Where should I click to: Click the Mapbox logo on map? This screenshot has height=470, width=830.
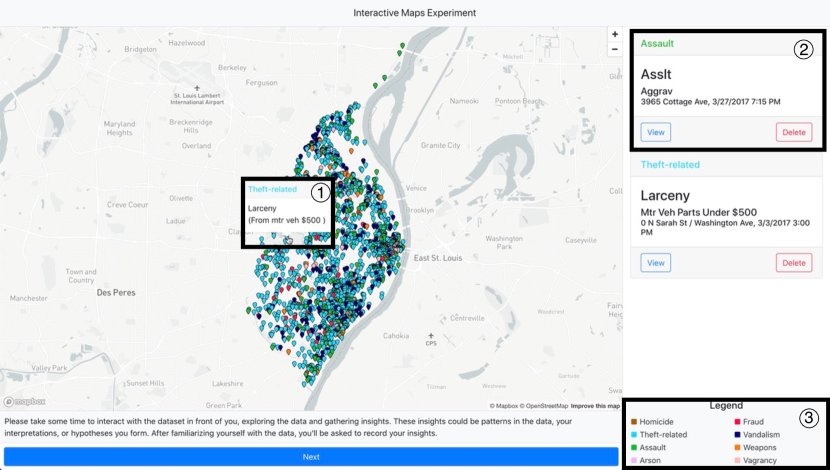click(x=24, y=402)
